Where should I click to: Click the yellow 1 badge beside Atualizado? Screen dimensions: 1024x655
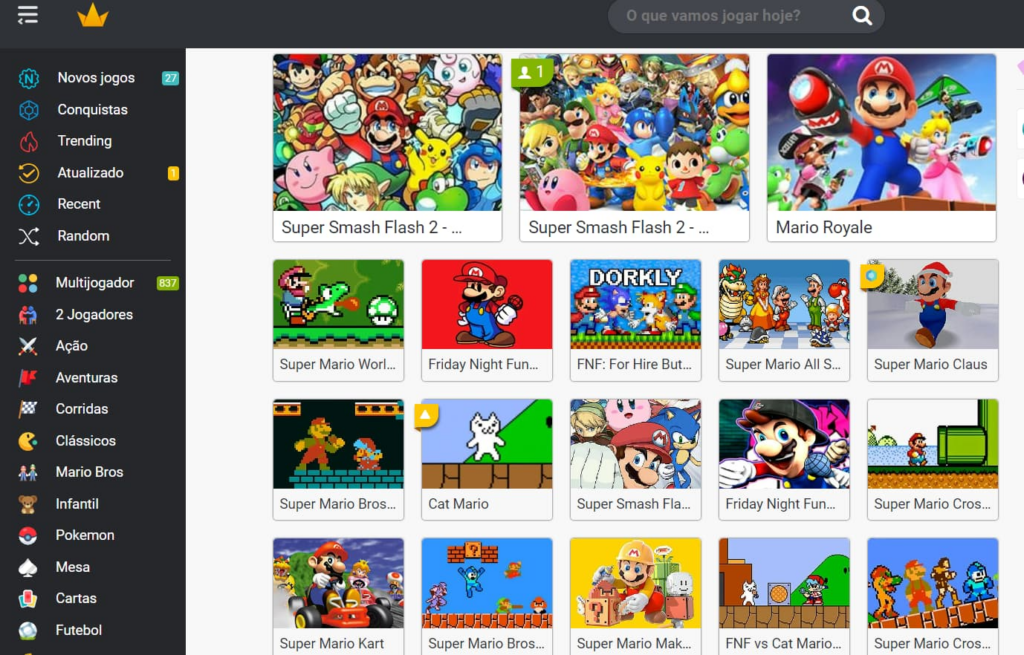tap(173, 173)
